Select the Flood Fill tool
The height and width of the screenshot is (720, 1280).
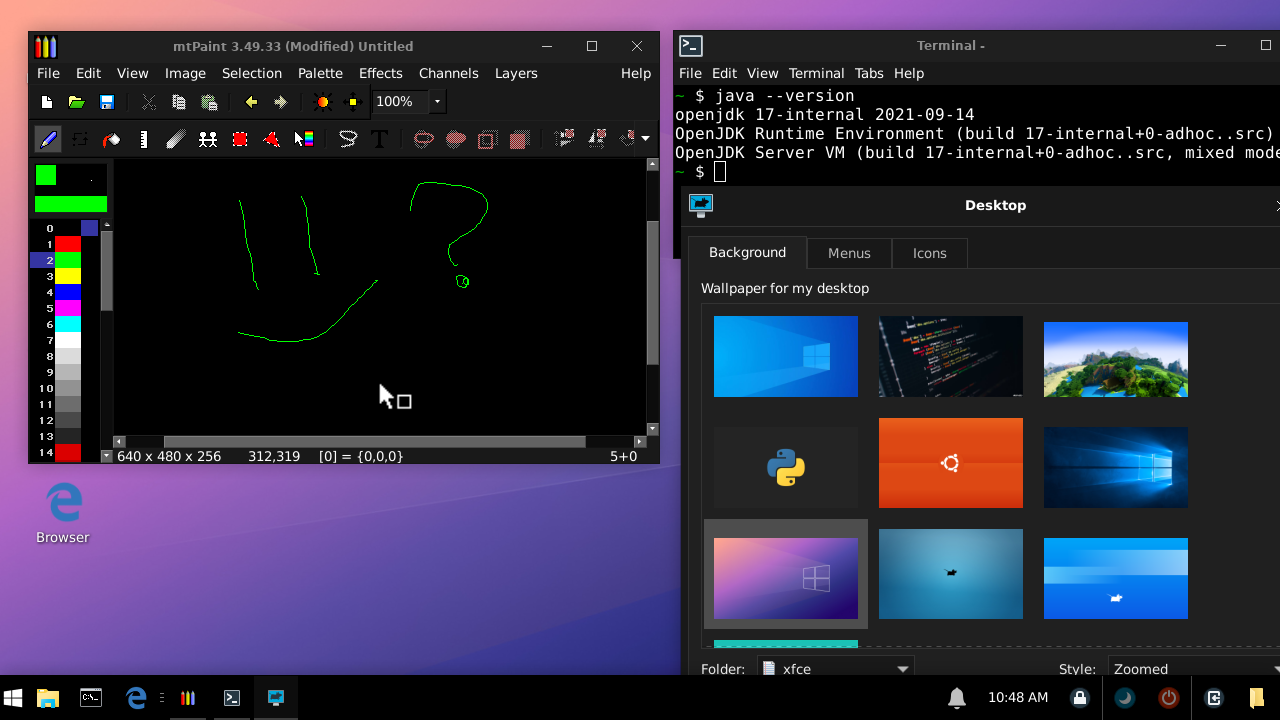point(110,139)
